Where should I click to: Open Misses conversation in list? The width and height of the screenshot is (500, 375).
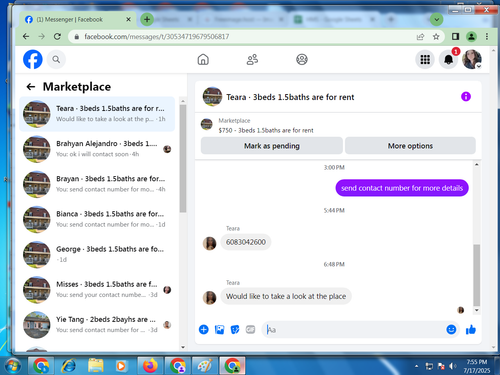coord(97,289)
